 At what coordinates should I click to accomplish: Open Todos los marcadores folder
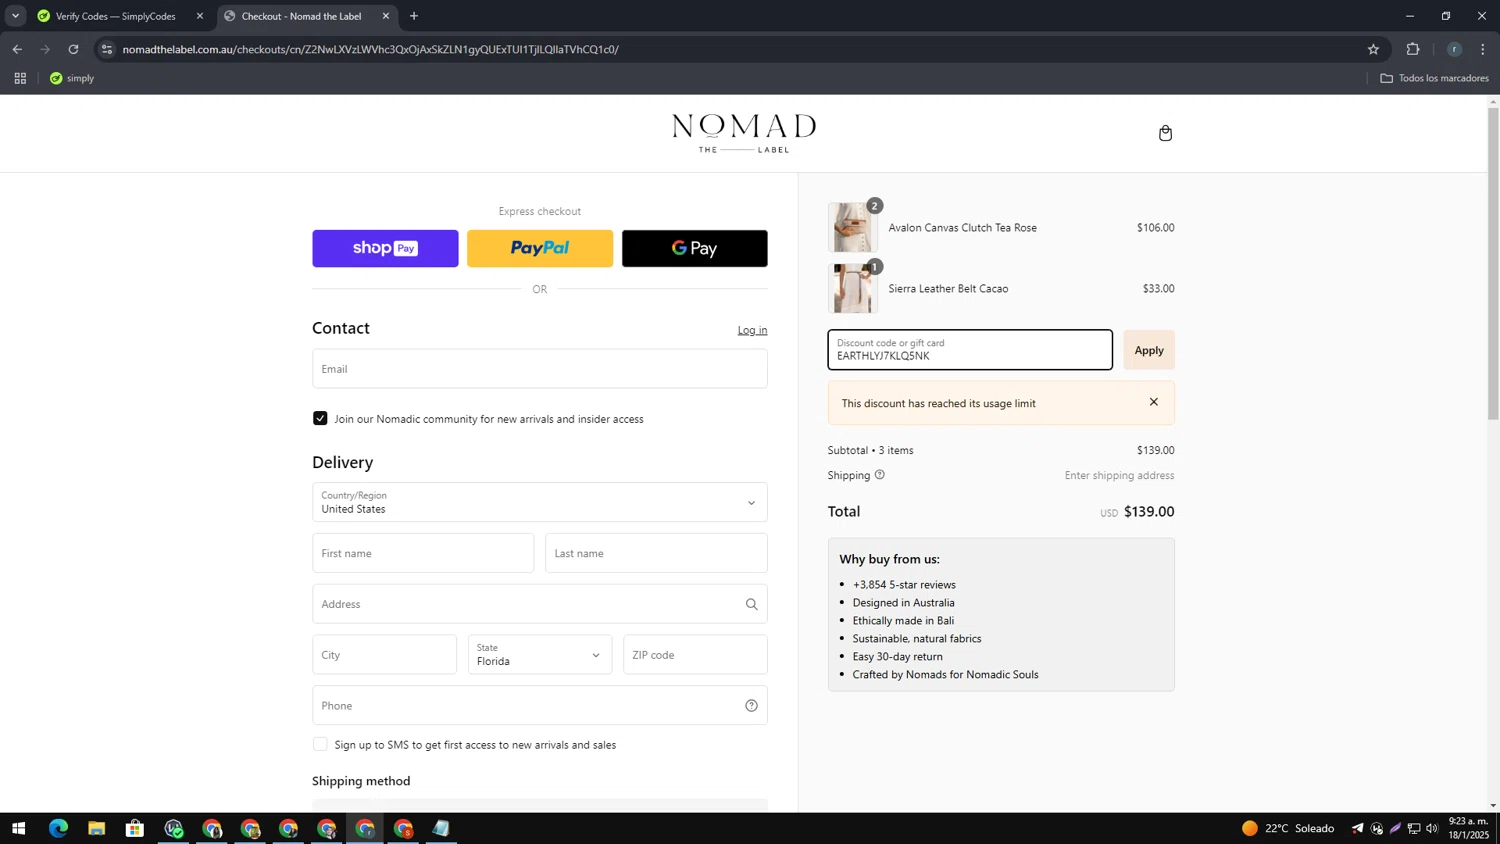coord(1434,78)
